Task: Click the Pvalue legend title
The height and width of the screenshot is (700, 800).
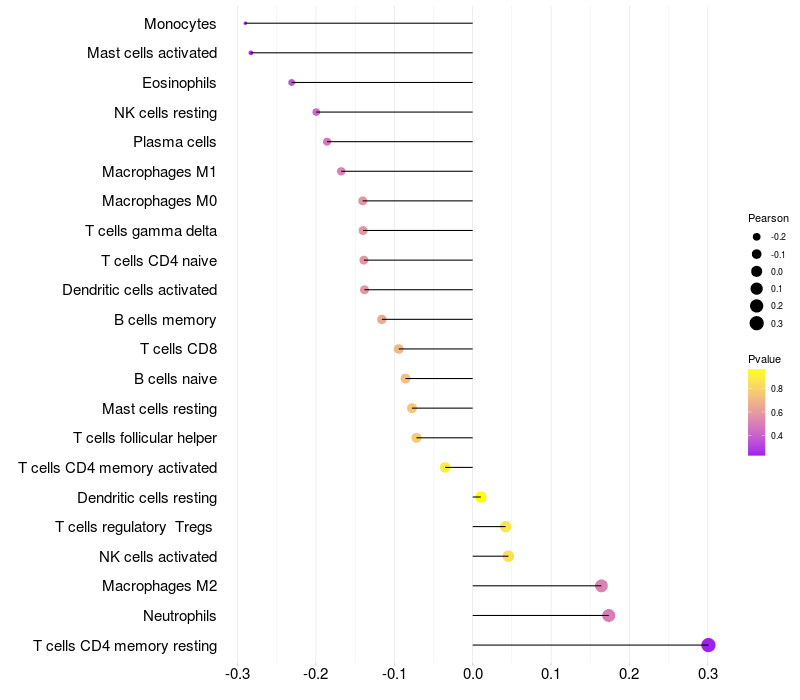Action: click(x=764, y=359)
